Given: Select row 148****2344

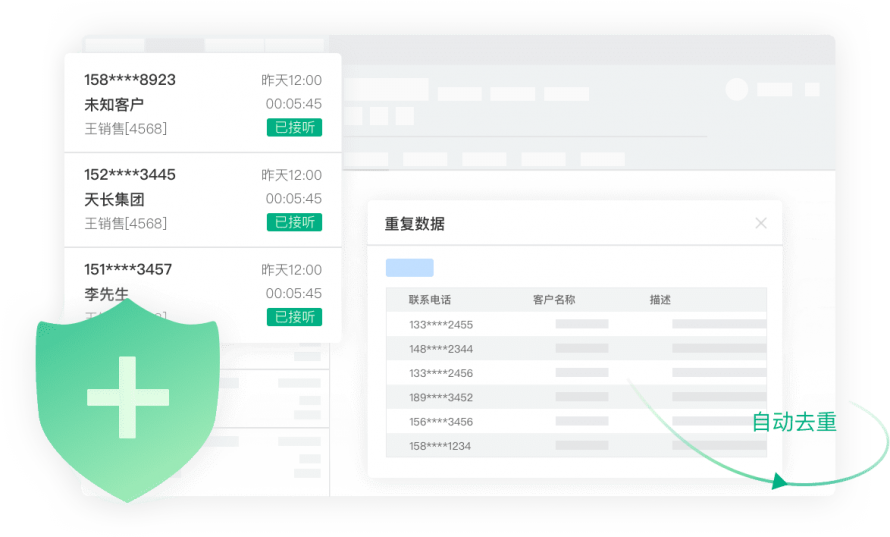Looking at the screenshot, I should (576, 349).
